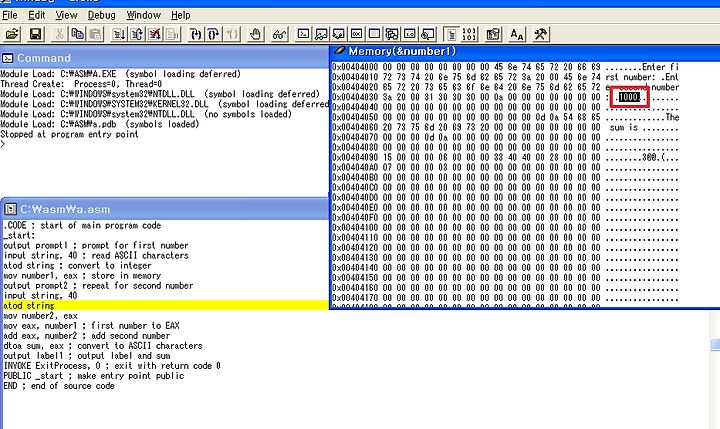The width and height of the screenshot is (720, 429).
Task: Open the Registers window toolbar icon
Action: pyautogui.click(x=357, y=34)
